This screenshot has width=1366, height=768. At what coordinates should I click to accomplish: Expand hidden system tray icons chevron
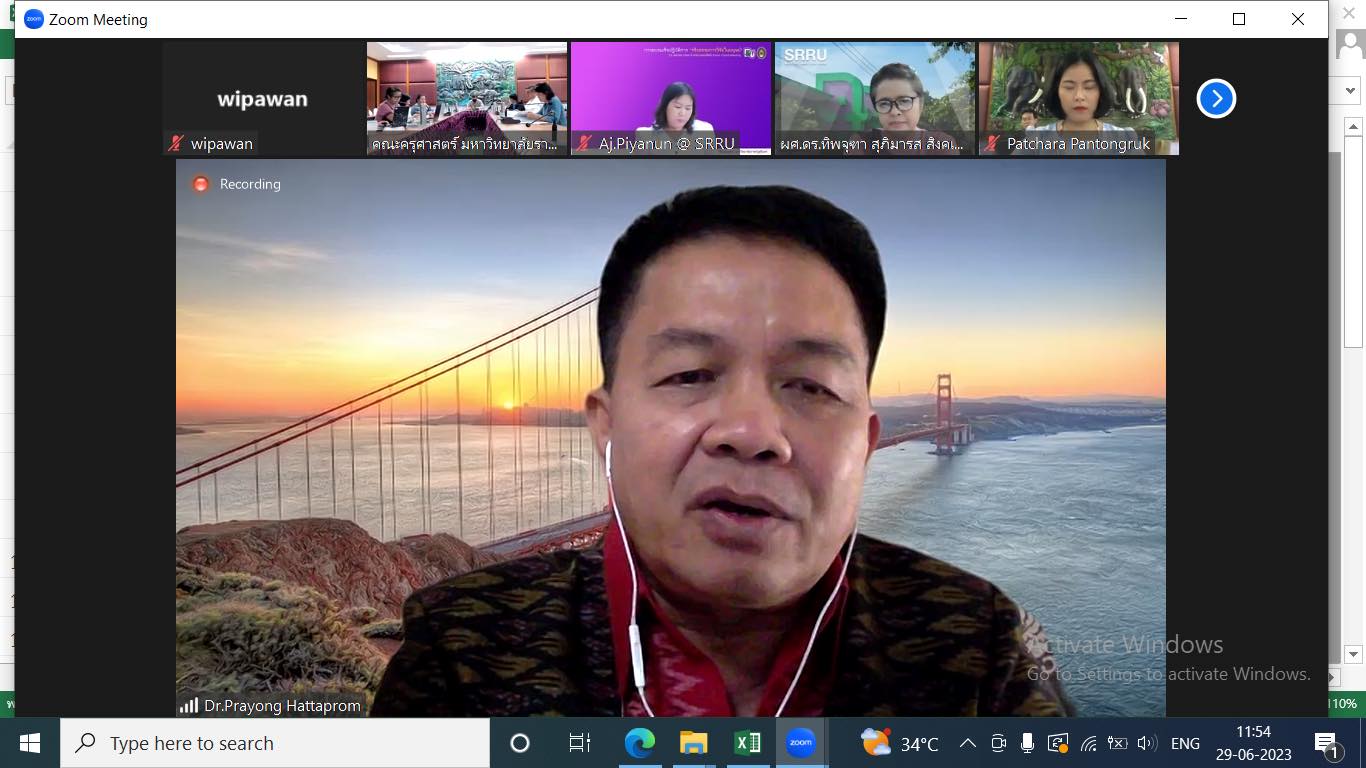click(967, 743)
